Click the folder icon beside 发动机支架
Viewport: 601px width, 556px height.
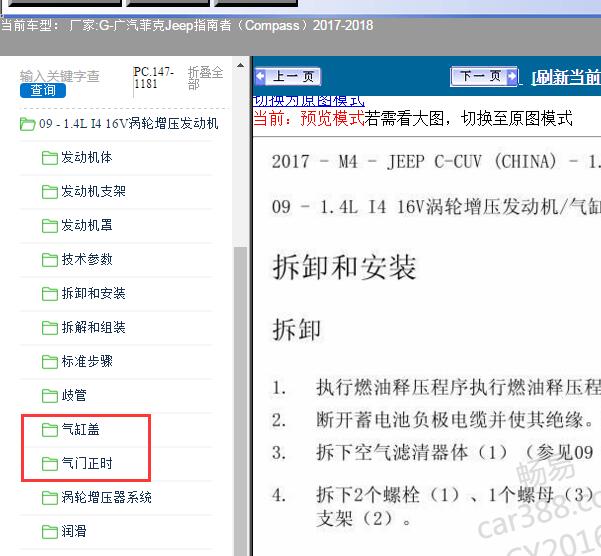tap(49, 192)
